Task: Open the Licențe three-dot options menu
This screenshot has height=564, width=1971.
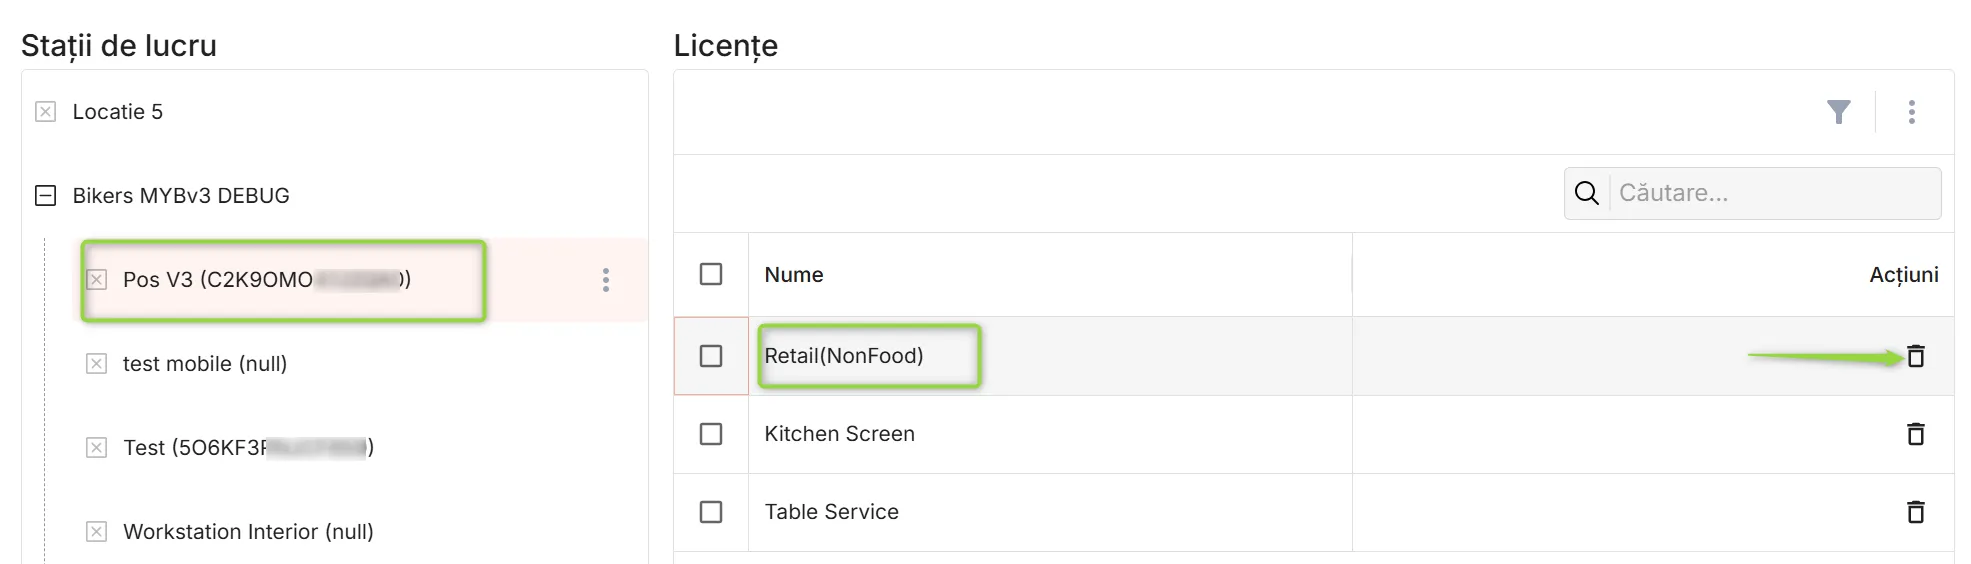Action: pos(1911,112)
